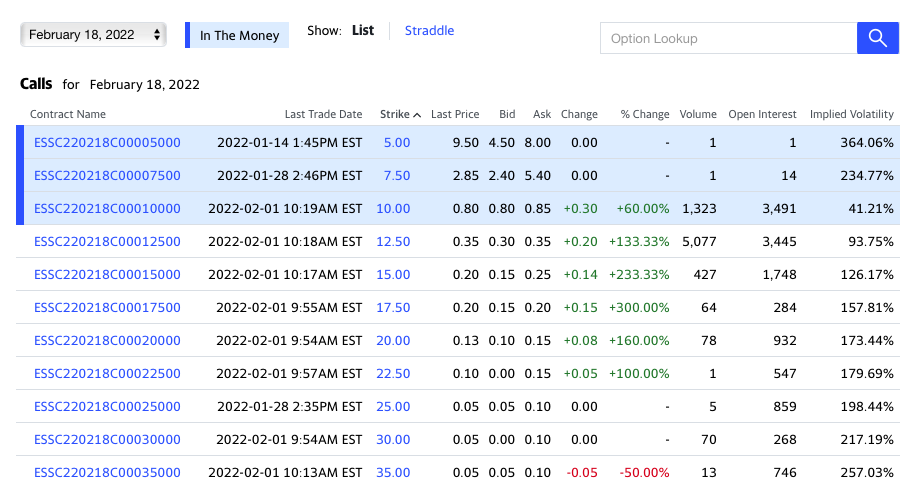Image resolution: width=919 pixels, height=503 pixels.
Task: Open contract ESSC220218C00012500
Action: tap(107, 242)
